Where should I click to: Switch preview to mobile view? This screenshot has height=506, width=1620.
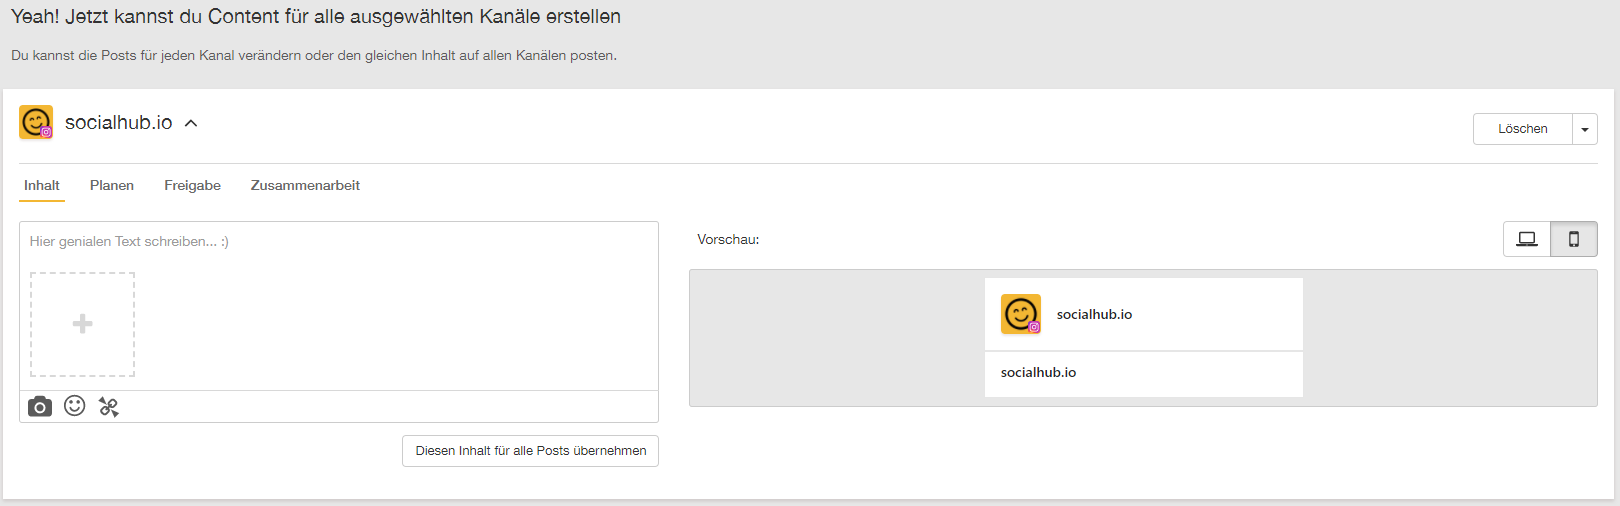[x=1573, y=239]
